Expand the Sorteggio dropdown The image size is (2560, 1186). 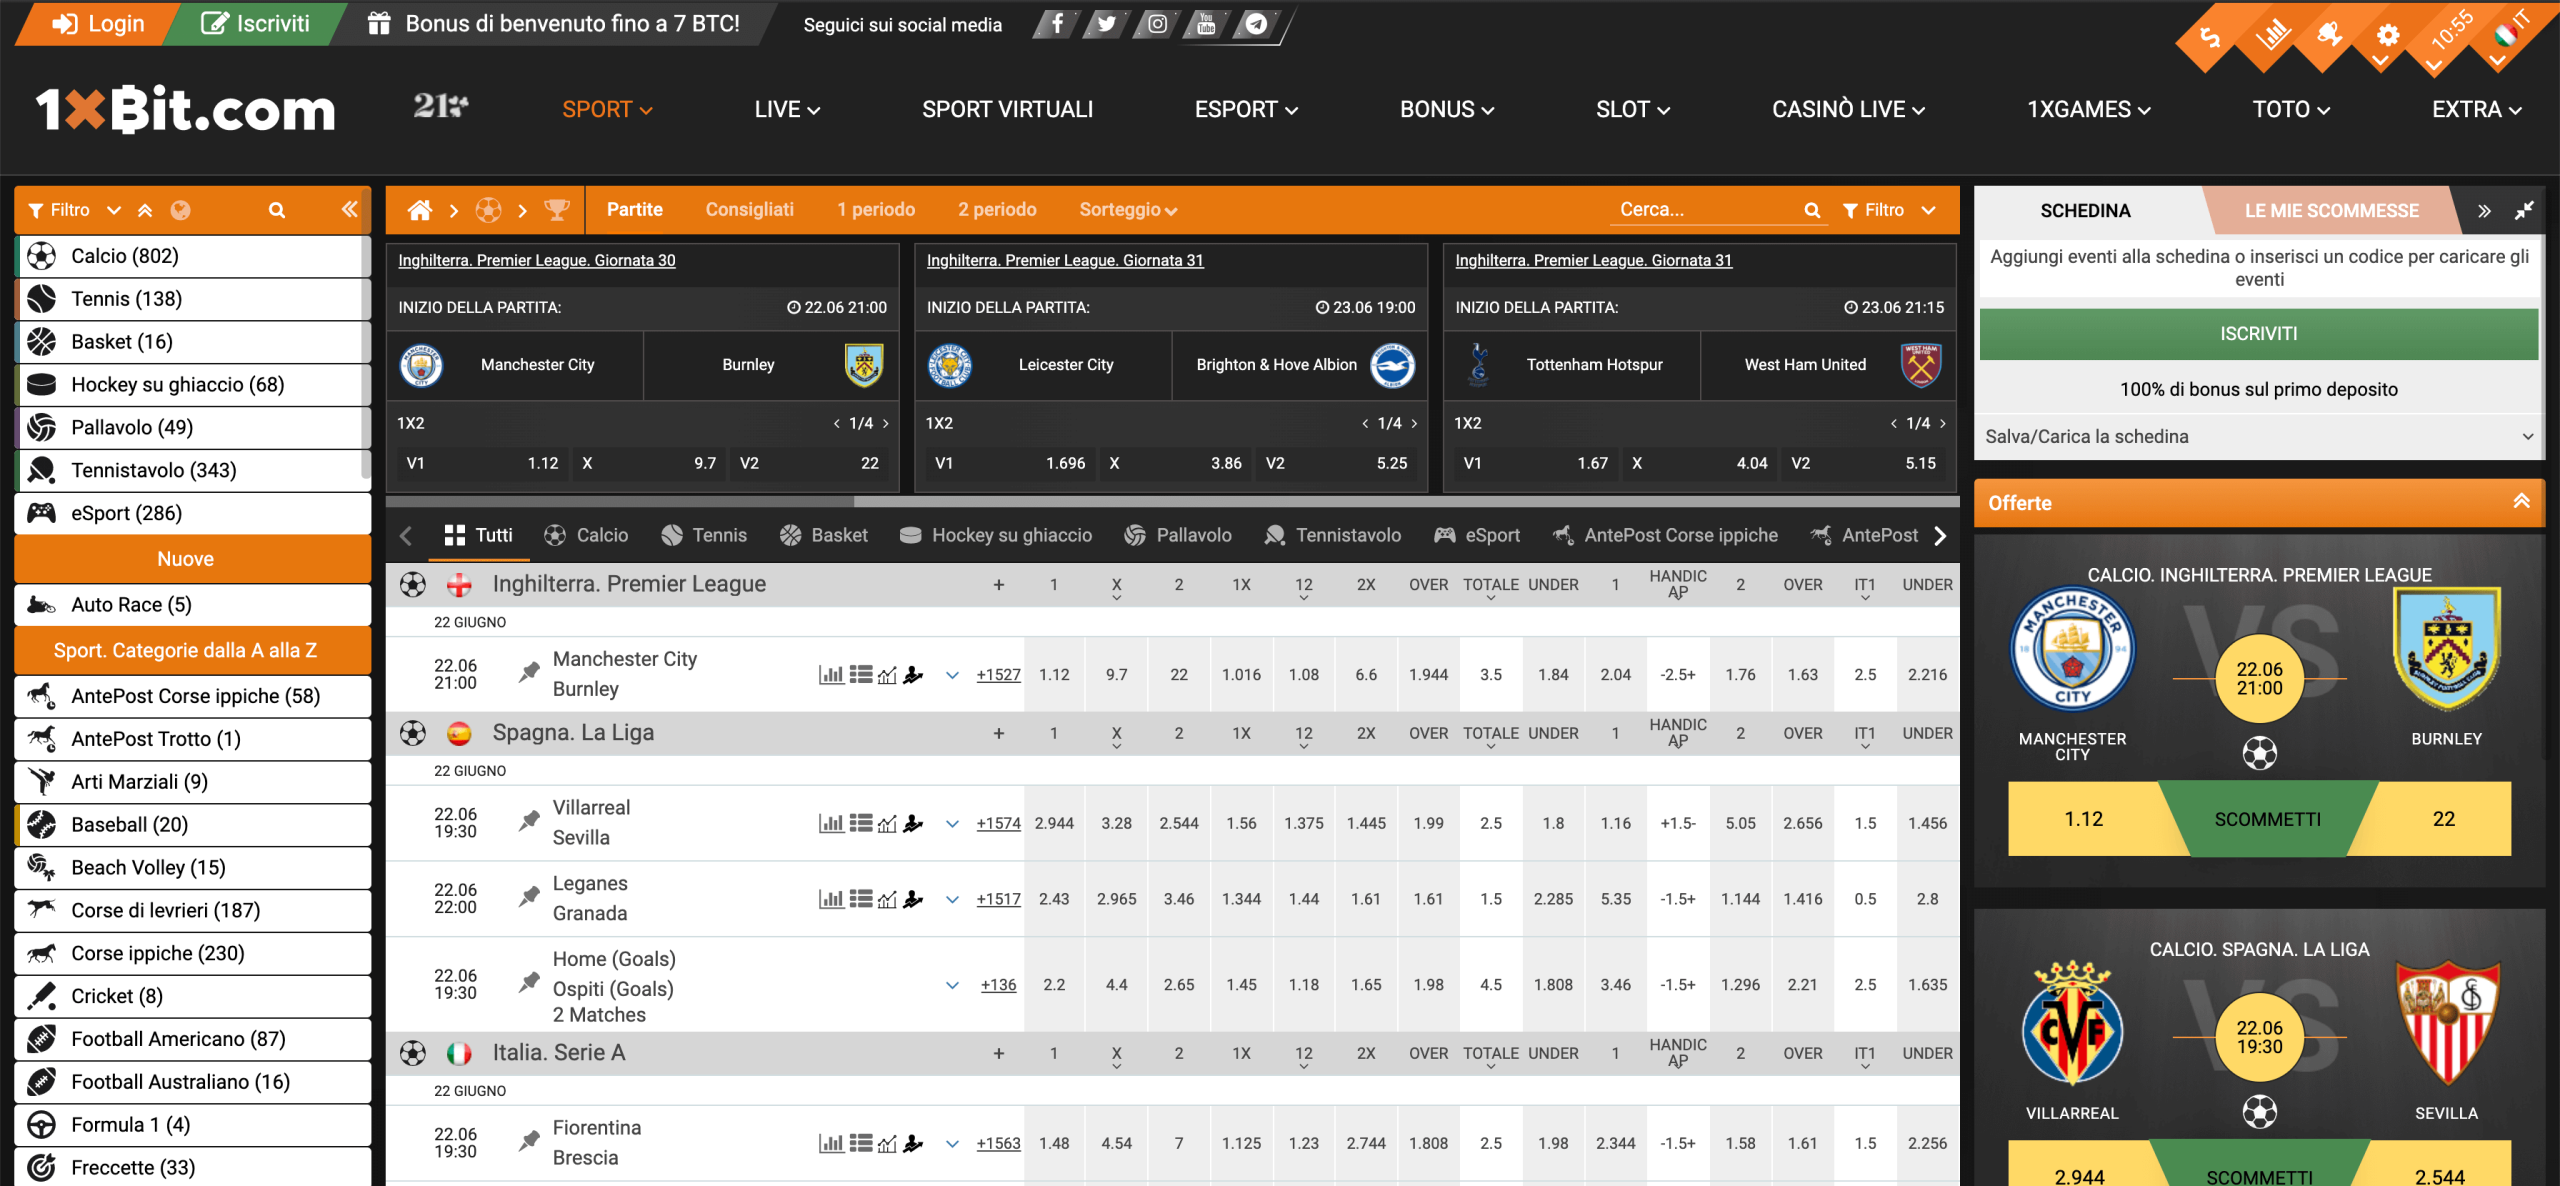[1128, 210]
